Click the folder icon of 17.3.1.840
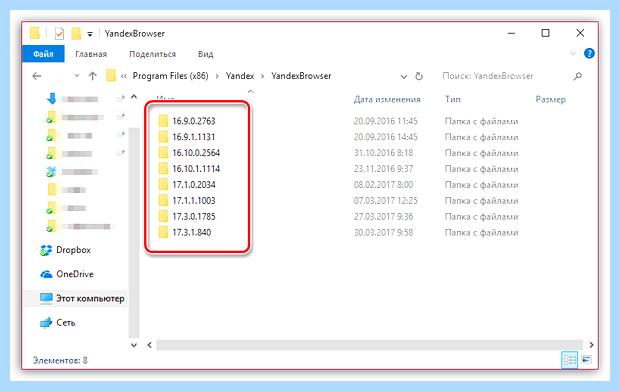The width and height of the screenshot is (620, 391). pyautogui.click(x=163, y=232)
